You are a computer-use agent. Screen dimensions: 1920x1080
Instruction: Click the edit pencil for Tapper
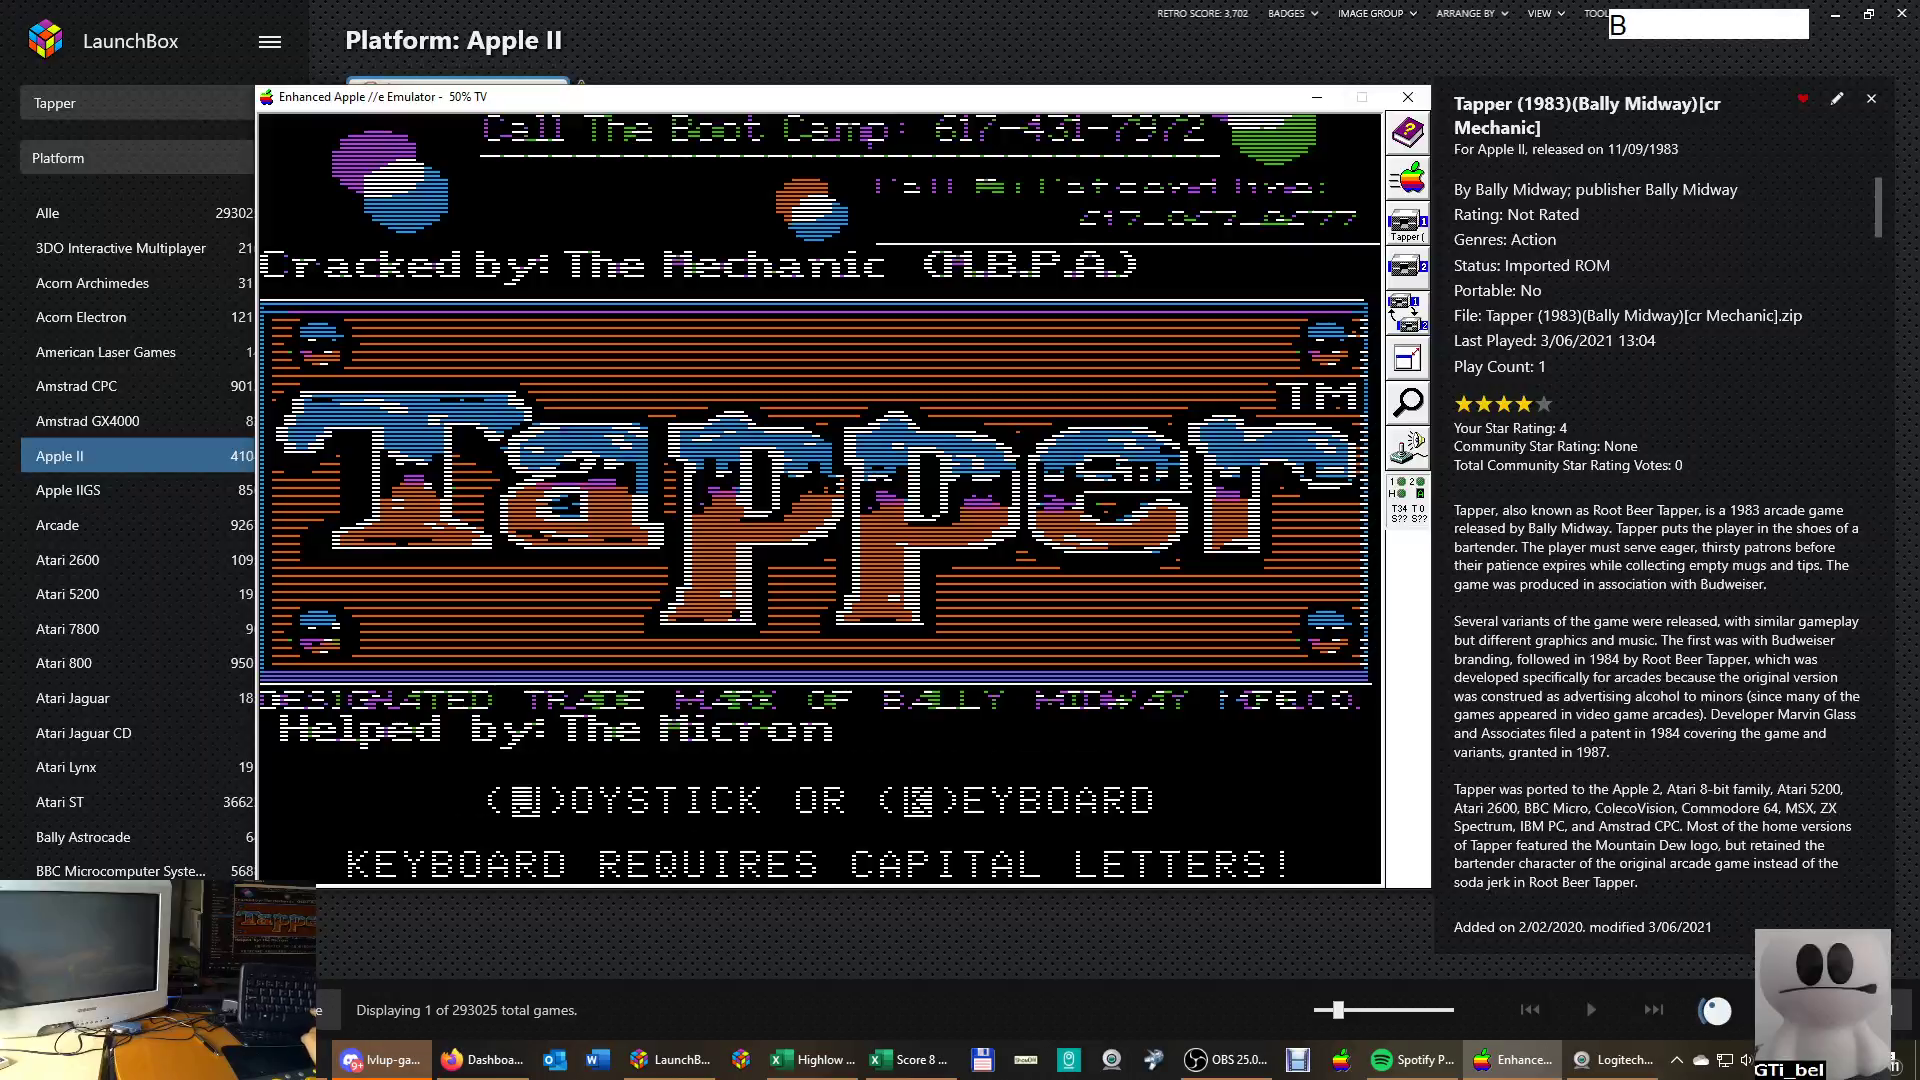pos(1837,99)
